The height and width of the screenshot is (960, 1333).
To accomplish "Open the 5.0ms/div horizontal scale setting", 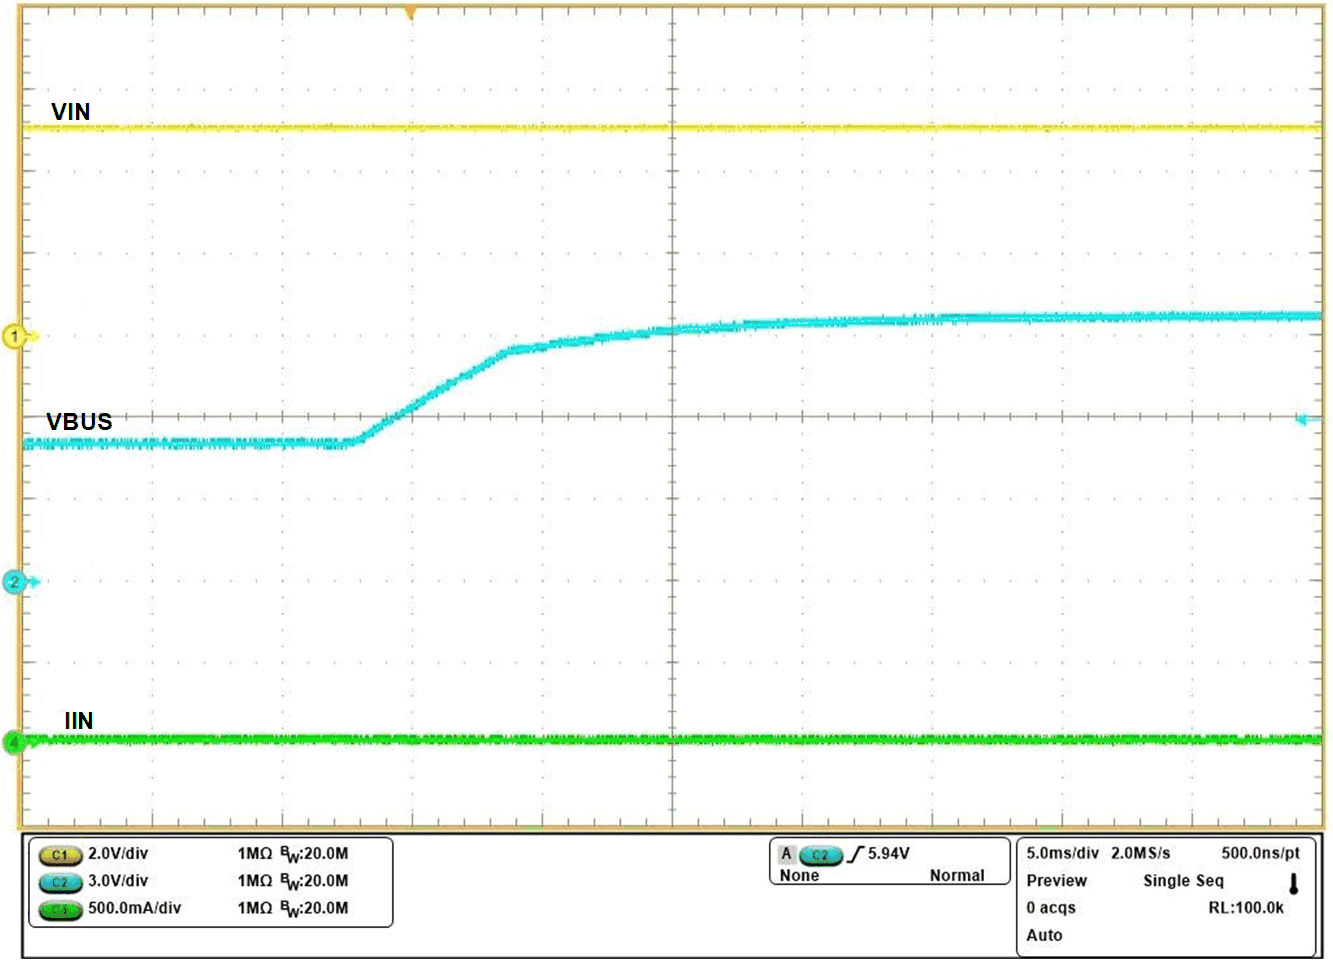I will pos(1062,853).
